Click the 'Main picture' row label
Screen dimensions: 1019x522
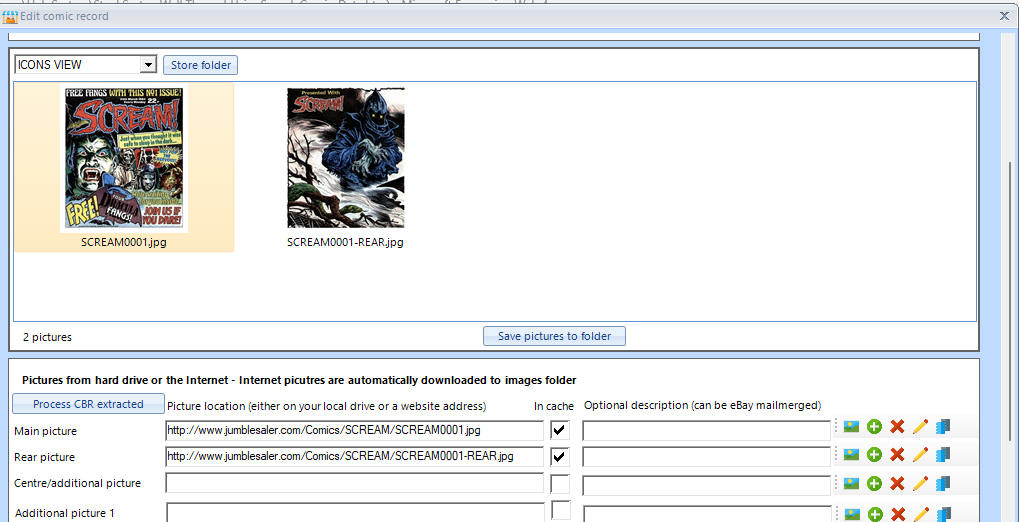tap(45, 431)
